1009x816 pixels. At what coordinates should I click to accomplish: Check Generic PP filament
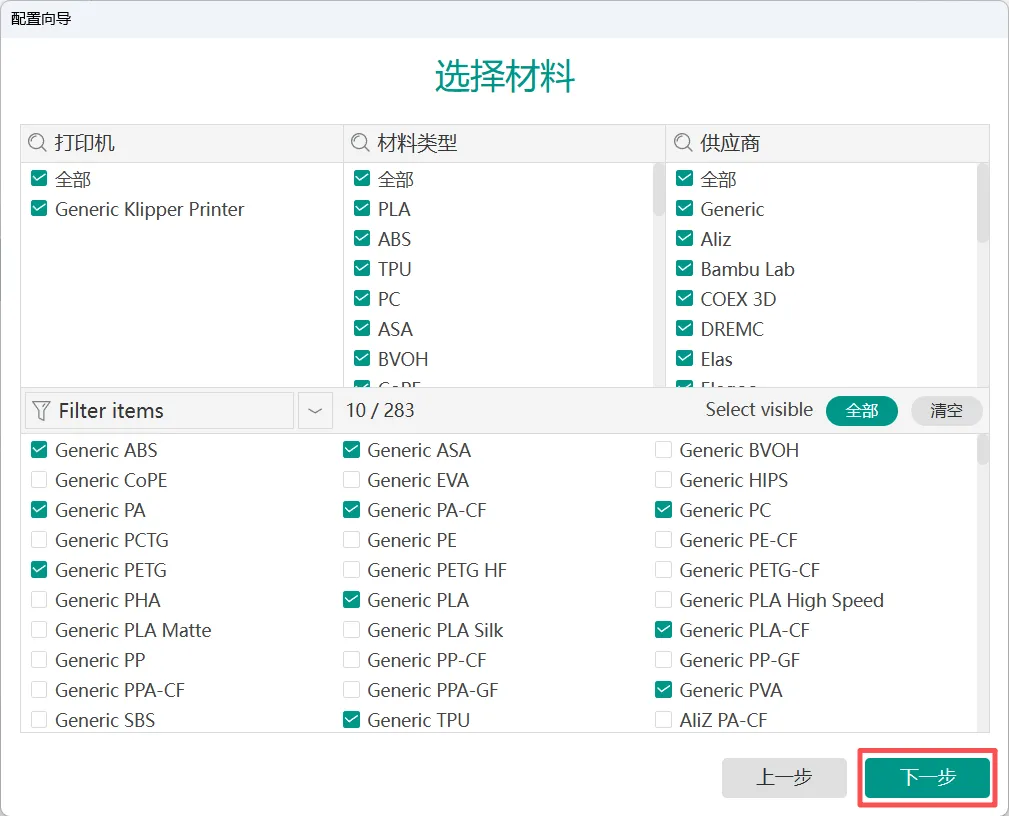coord(39,660)
